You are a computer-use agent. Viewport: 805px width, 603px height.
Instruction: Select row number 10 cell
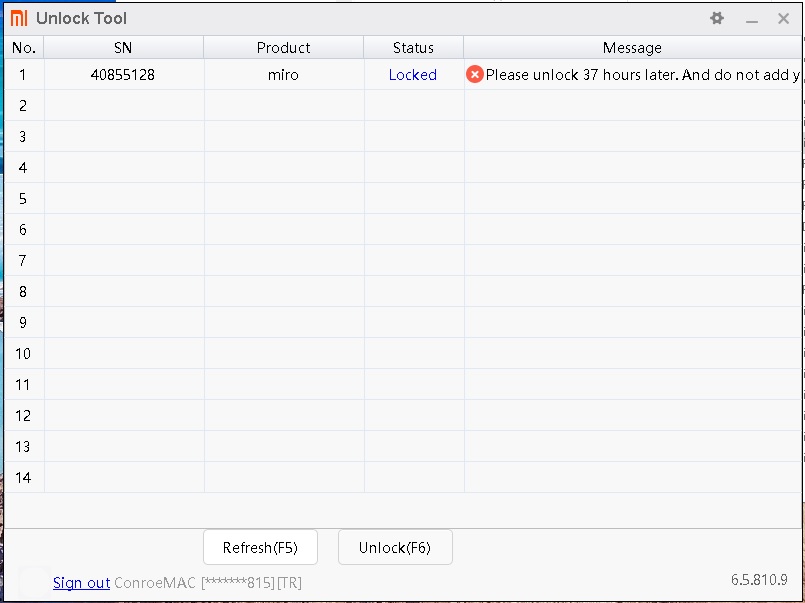point(23,354)
